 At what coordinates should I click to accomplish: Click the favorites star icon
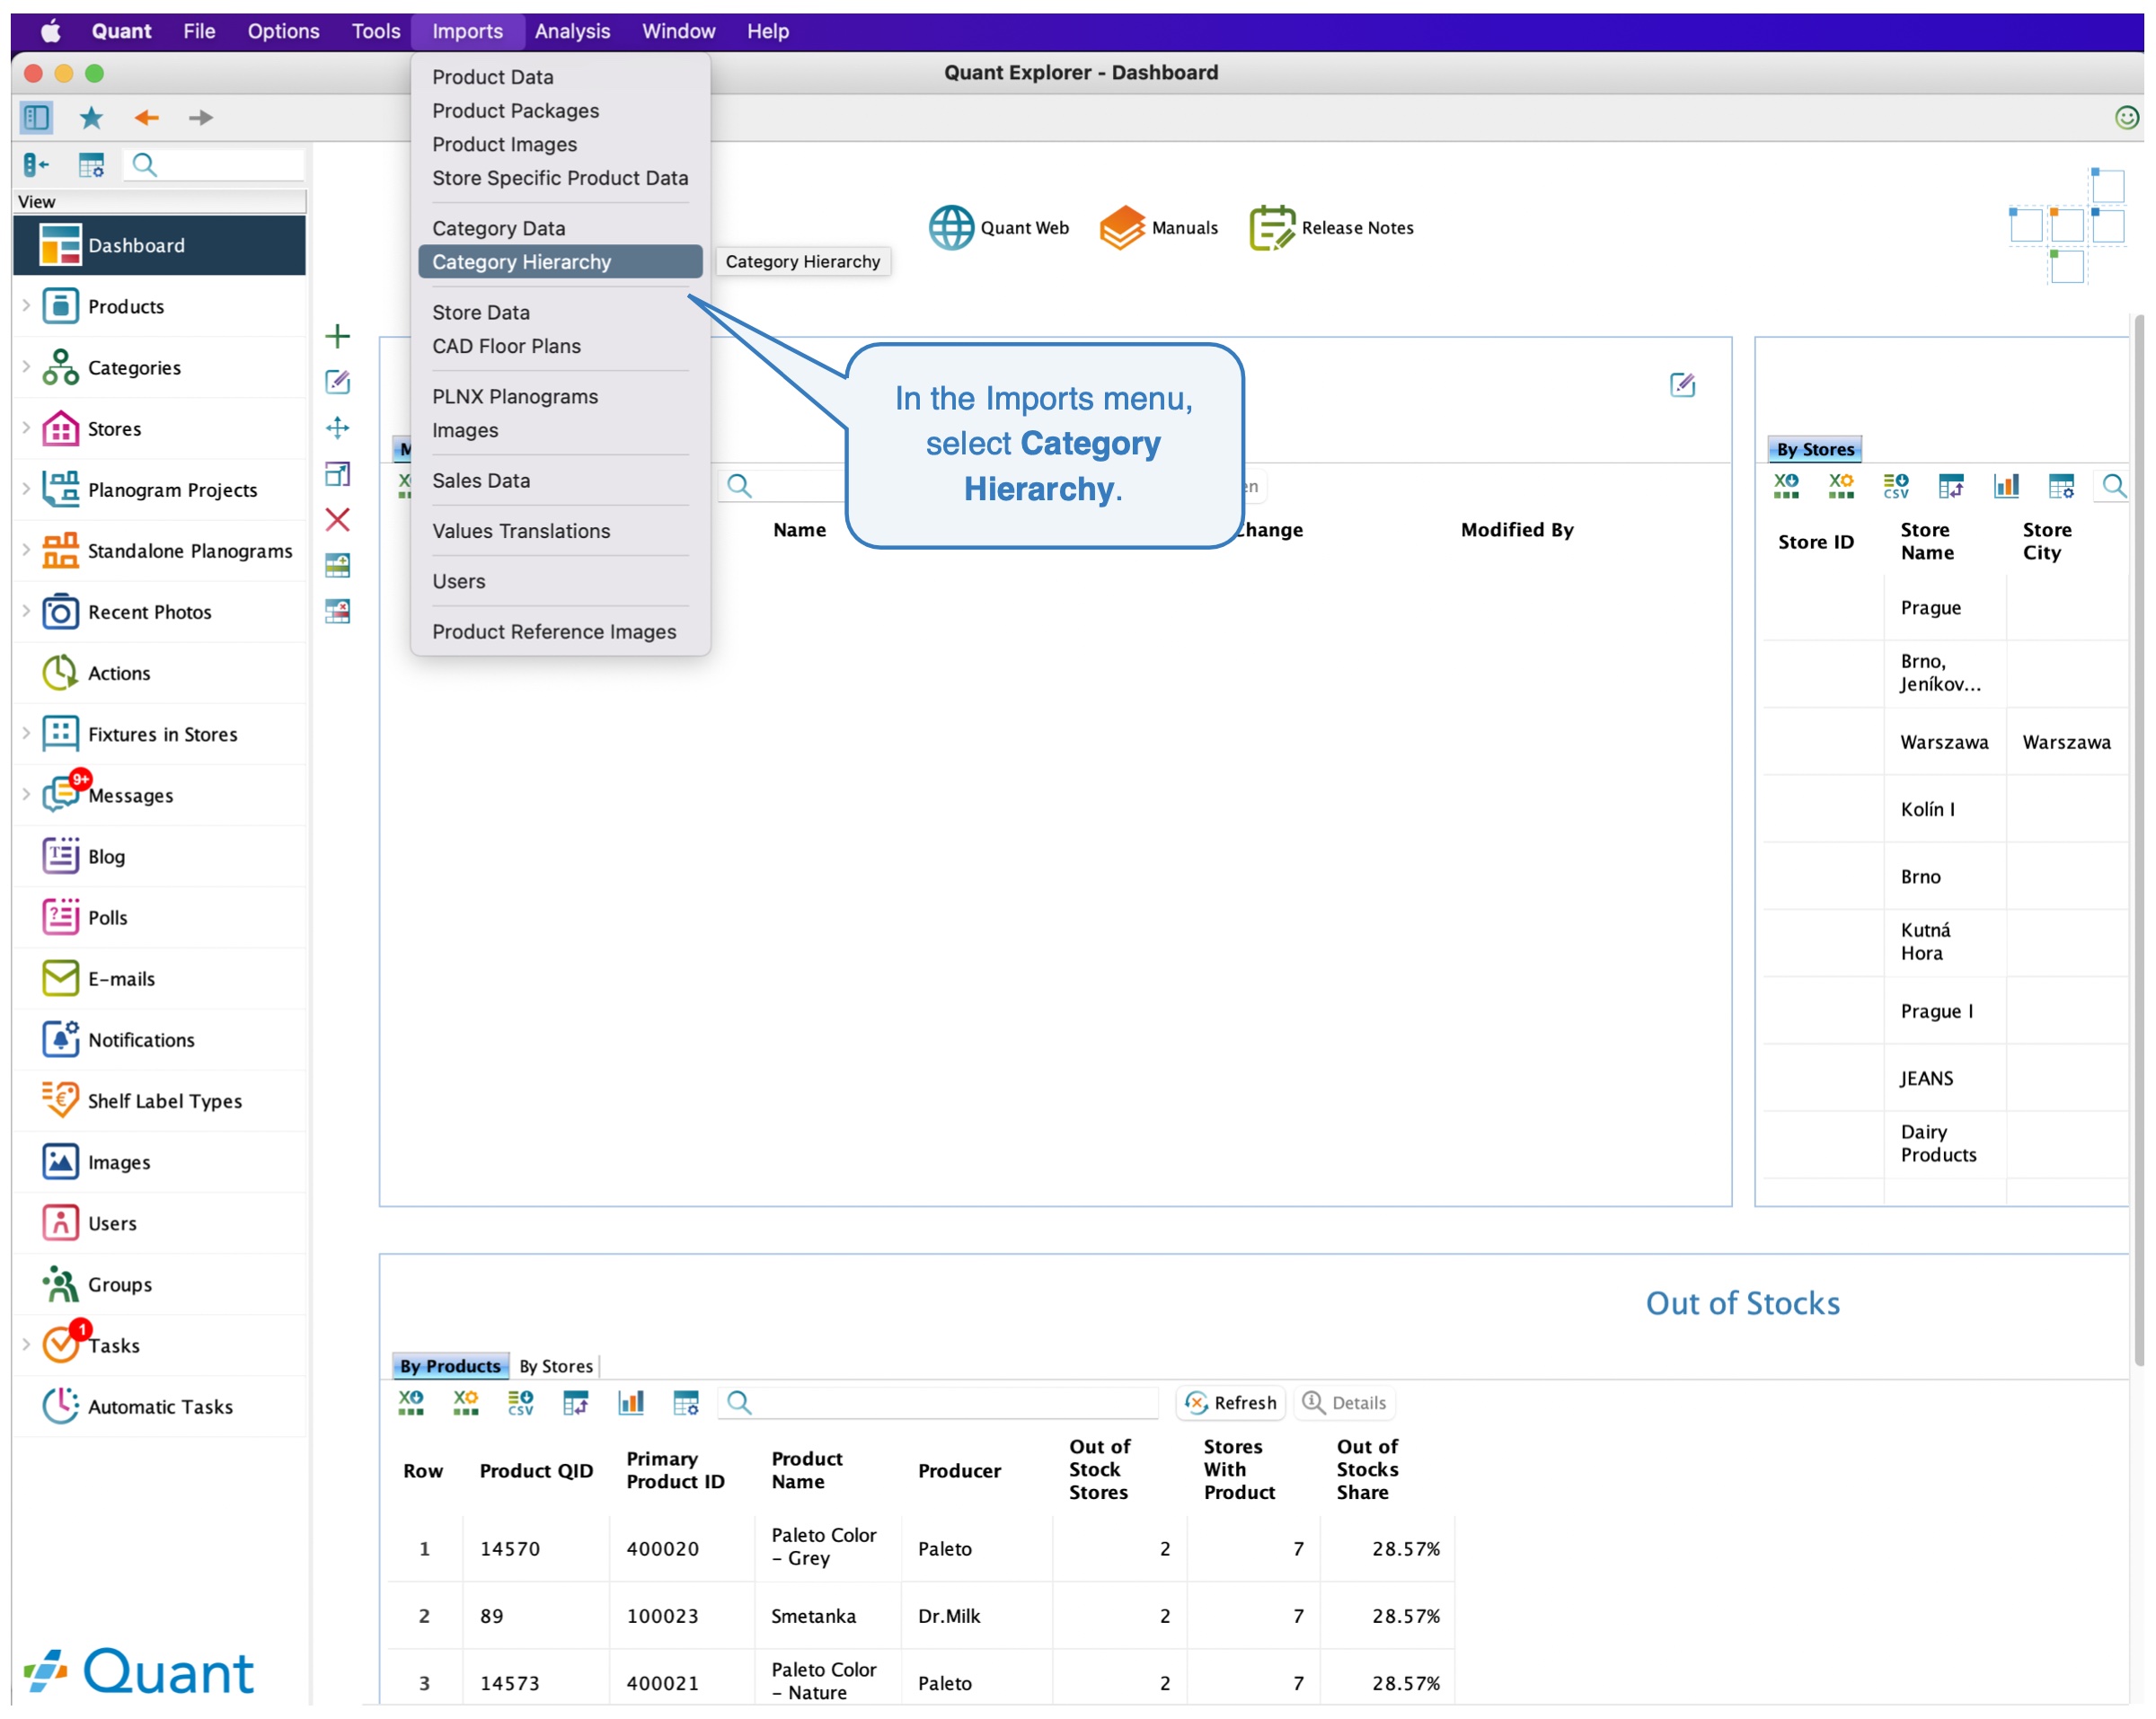click(91, 118)
